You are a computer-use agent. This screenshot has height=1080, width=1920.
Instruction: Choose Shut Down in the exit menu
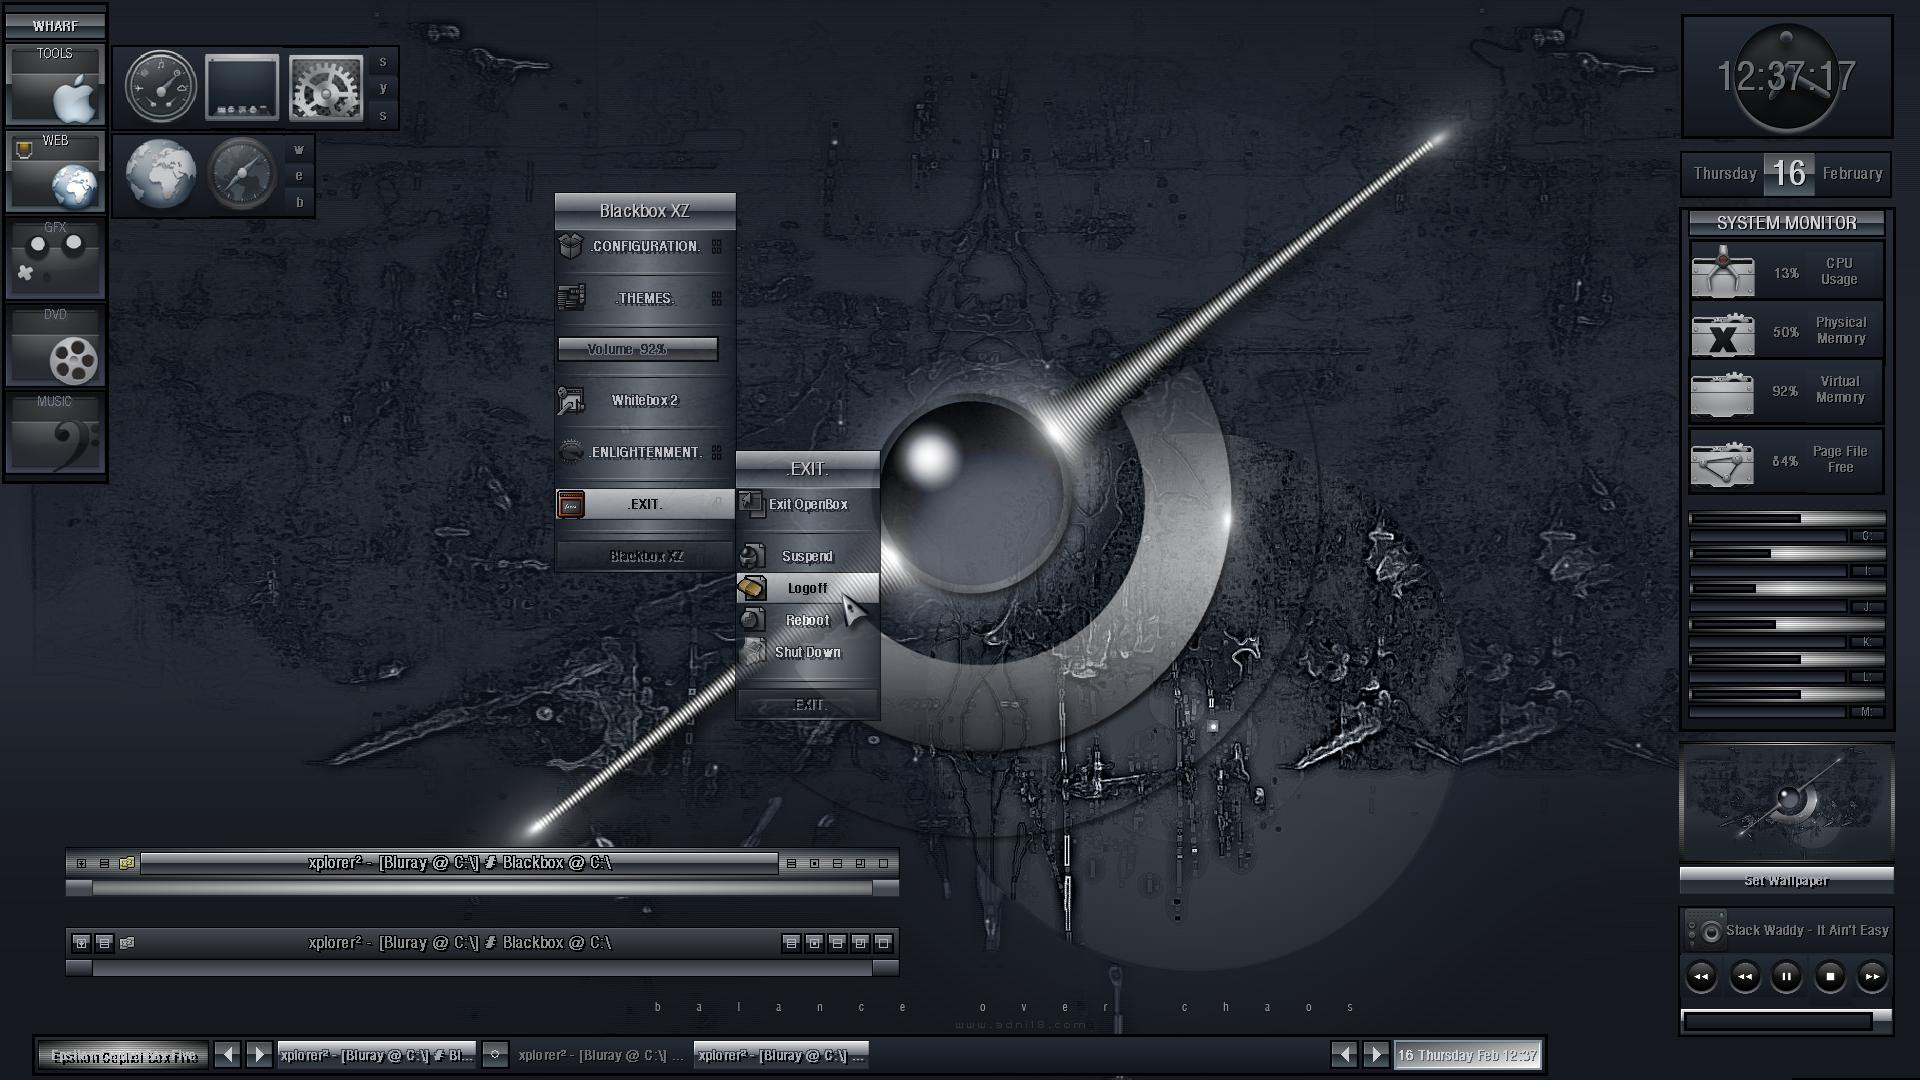coord(807,652)
